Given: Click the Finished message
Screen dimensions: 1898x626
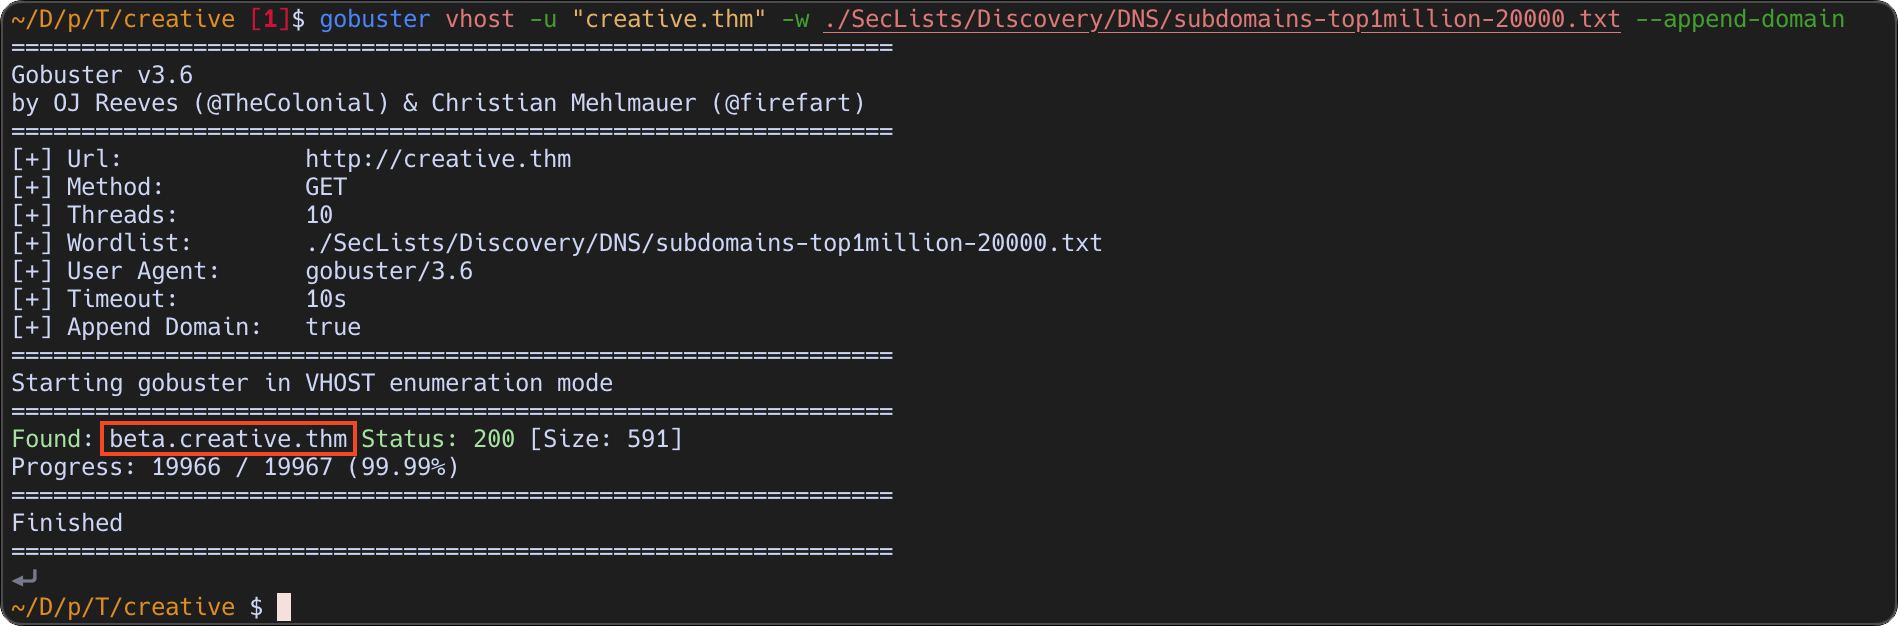Looking at the screenshot, I should 67,523.
